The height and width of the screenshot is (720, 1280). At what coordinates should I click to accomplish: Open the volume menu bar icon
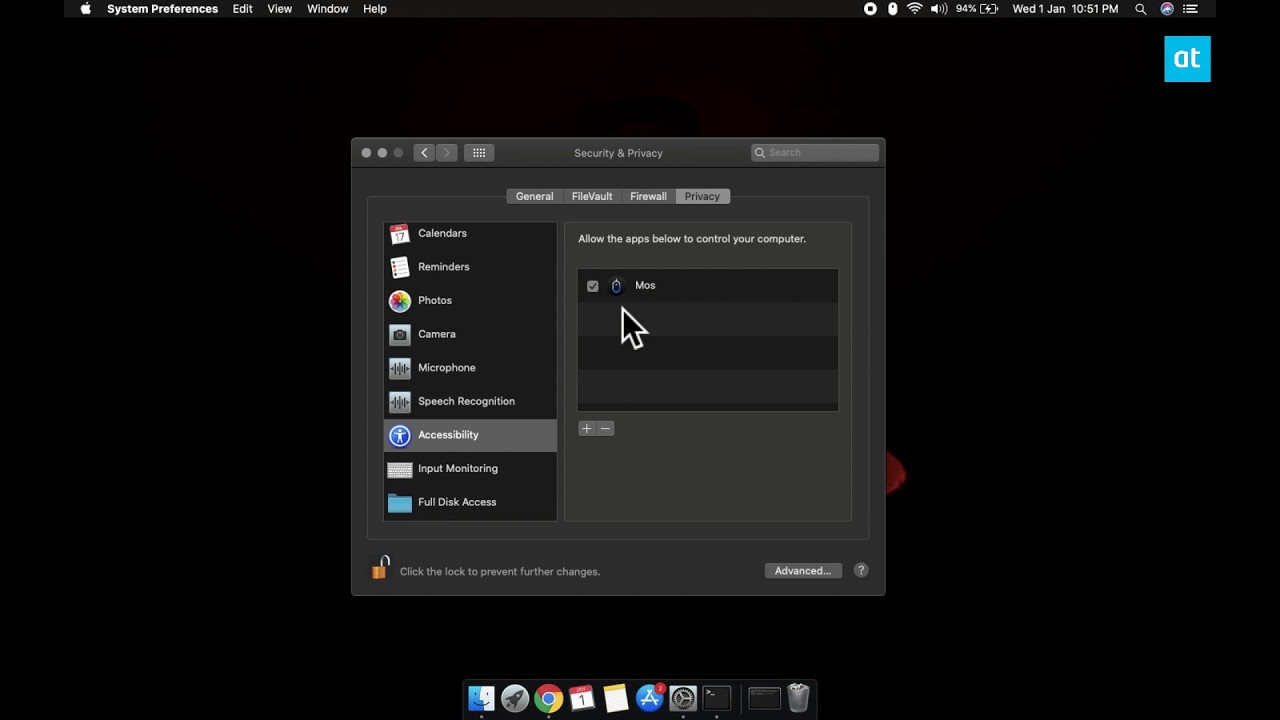coord(939,9)
